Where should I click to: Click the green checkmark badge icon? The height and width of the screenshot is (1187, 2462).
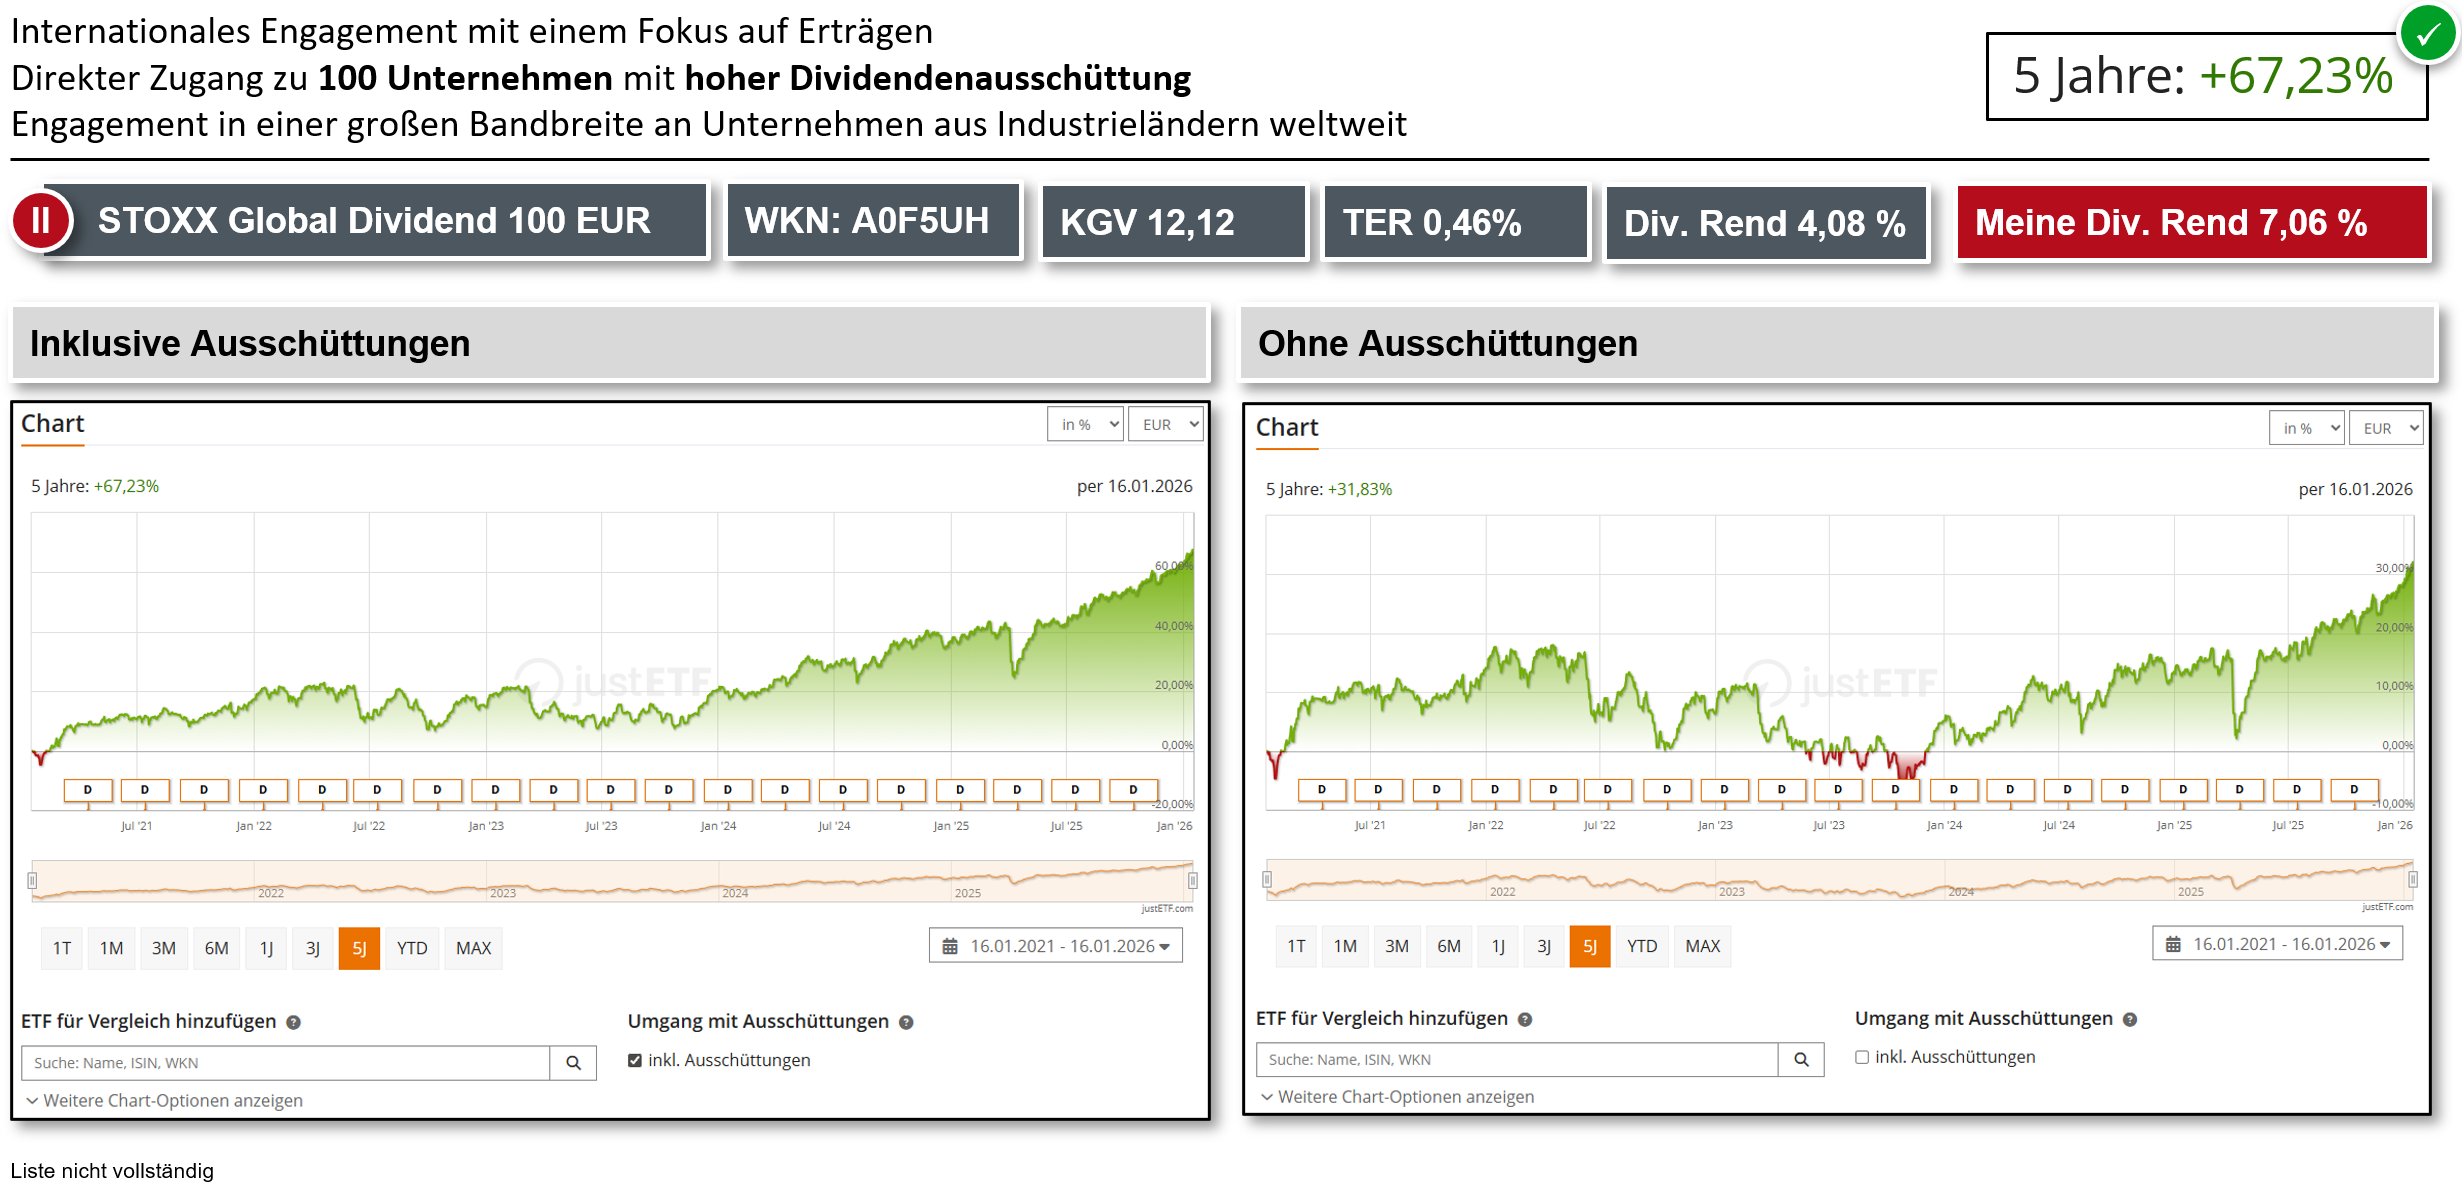coord(2428,35)
